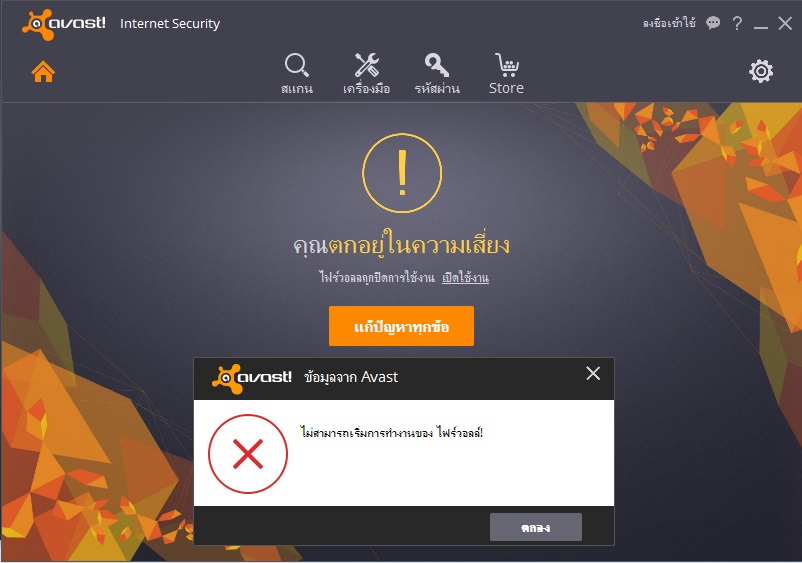802x563 pixels.
Task: Open the settings gear icon
Action: (x=761, y=71)
